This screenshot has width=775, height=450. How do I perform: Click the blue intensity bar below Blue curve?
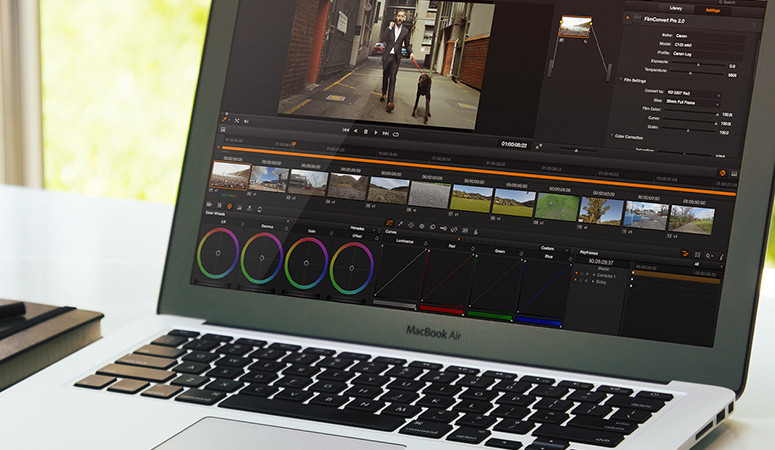point(538,321)
